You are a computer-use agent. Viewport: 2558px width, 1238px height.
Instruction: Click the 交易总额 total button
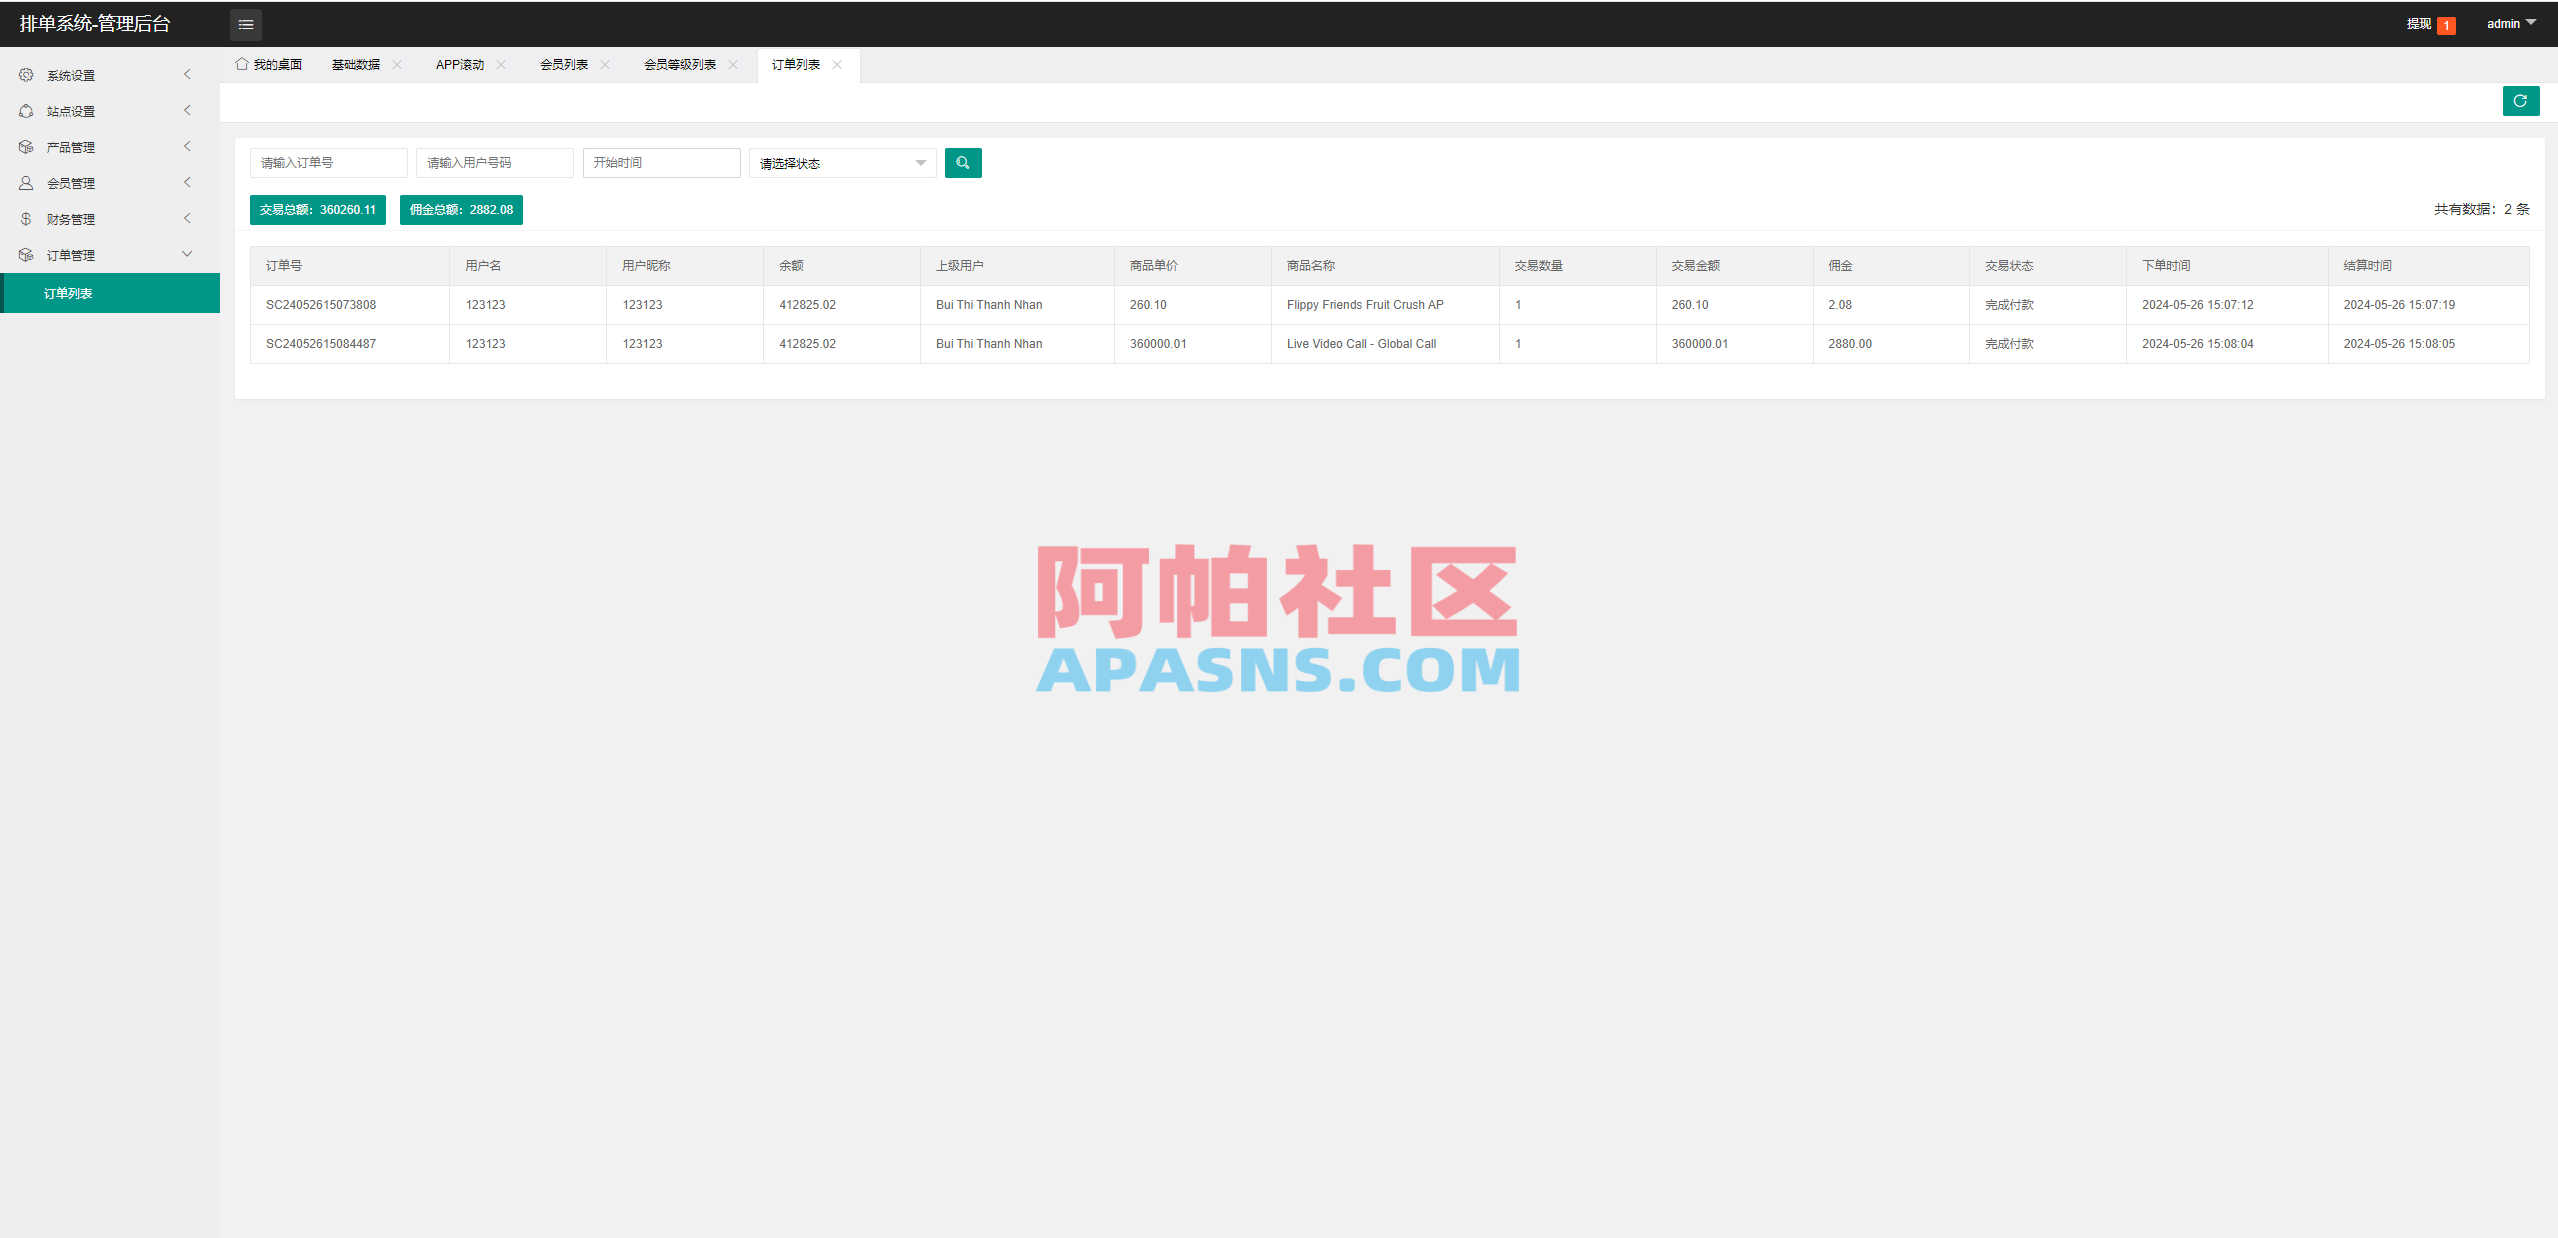pos(317,209)
